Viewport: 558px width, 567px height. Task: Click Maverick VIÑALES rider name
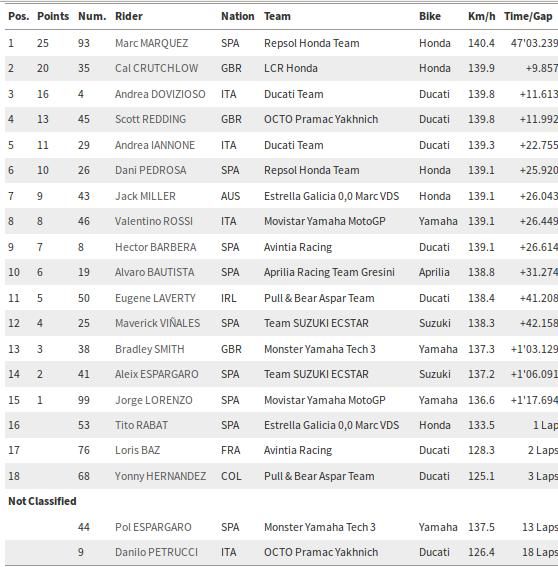157,323
